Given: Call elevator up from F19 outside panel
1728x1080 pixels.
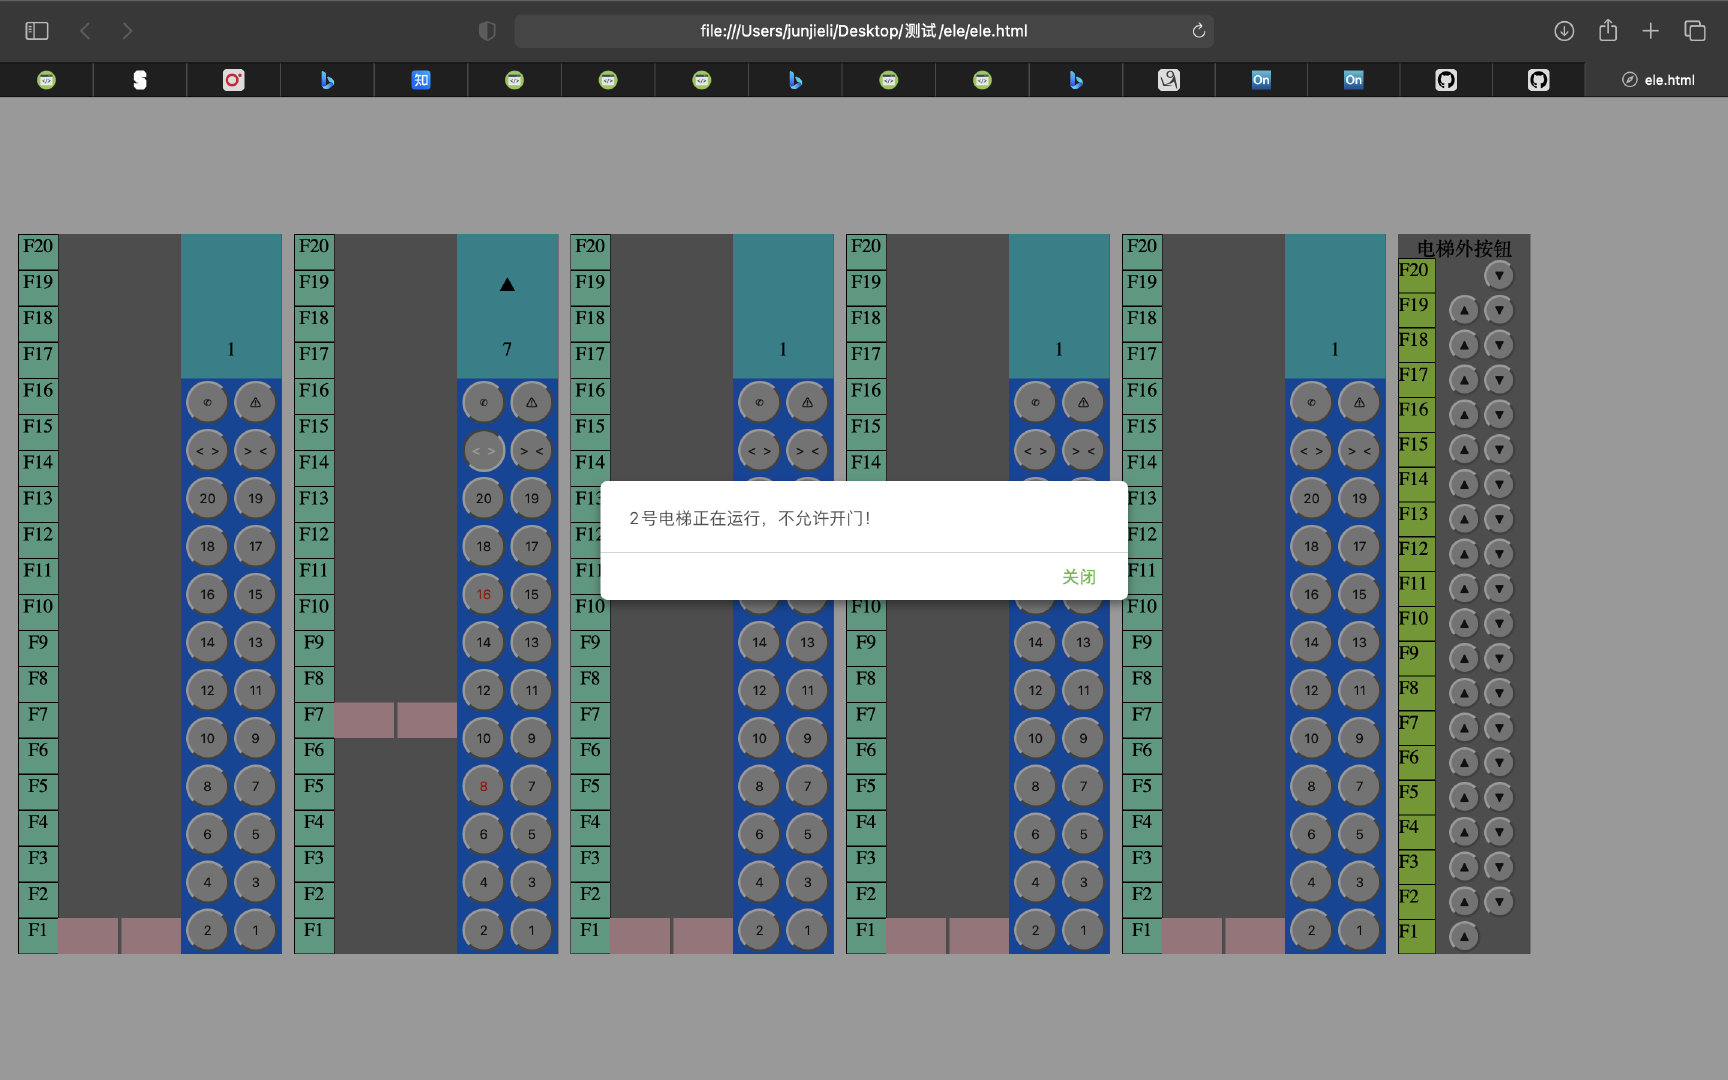Looking at the screenshot, I should pos(1464,310).
